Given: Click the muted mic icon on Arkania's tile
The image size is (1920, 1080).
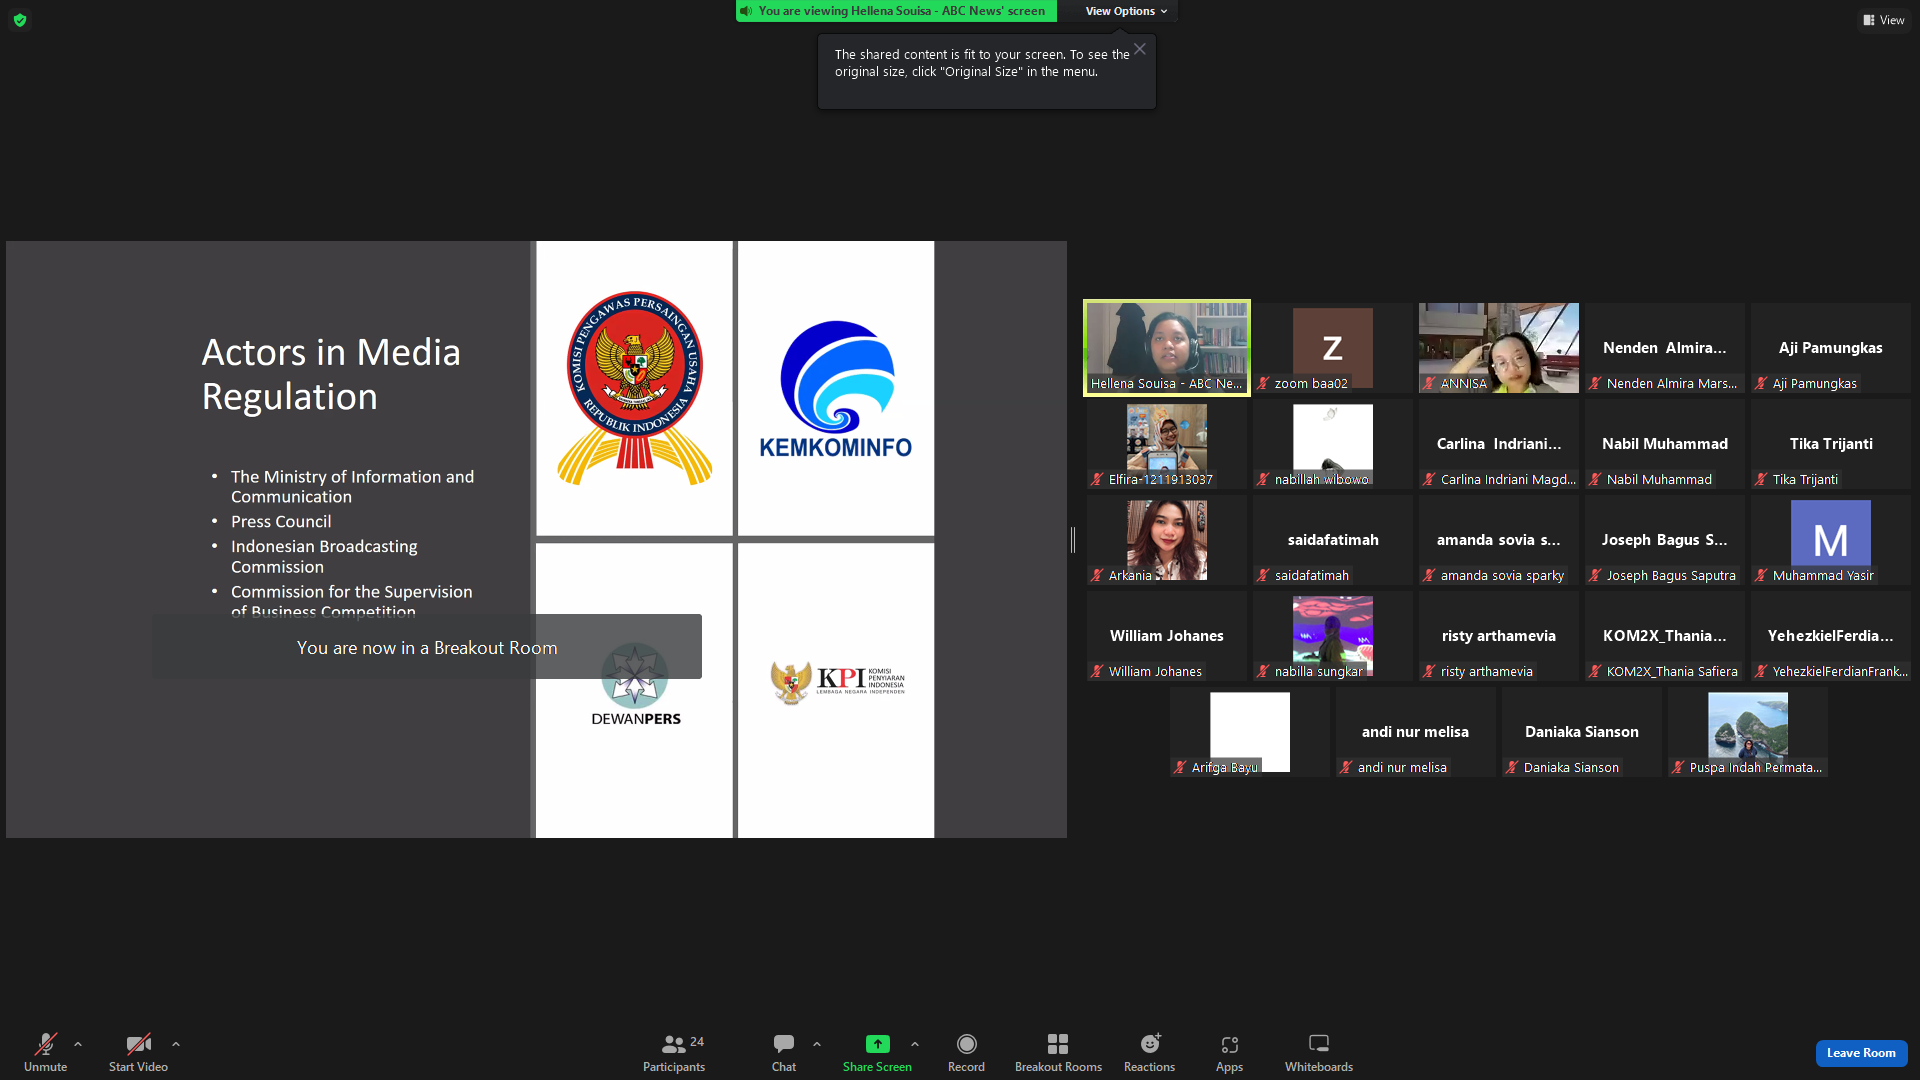Looking at the screenshot, I should tap(1097, 575).
